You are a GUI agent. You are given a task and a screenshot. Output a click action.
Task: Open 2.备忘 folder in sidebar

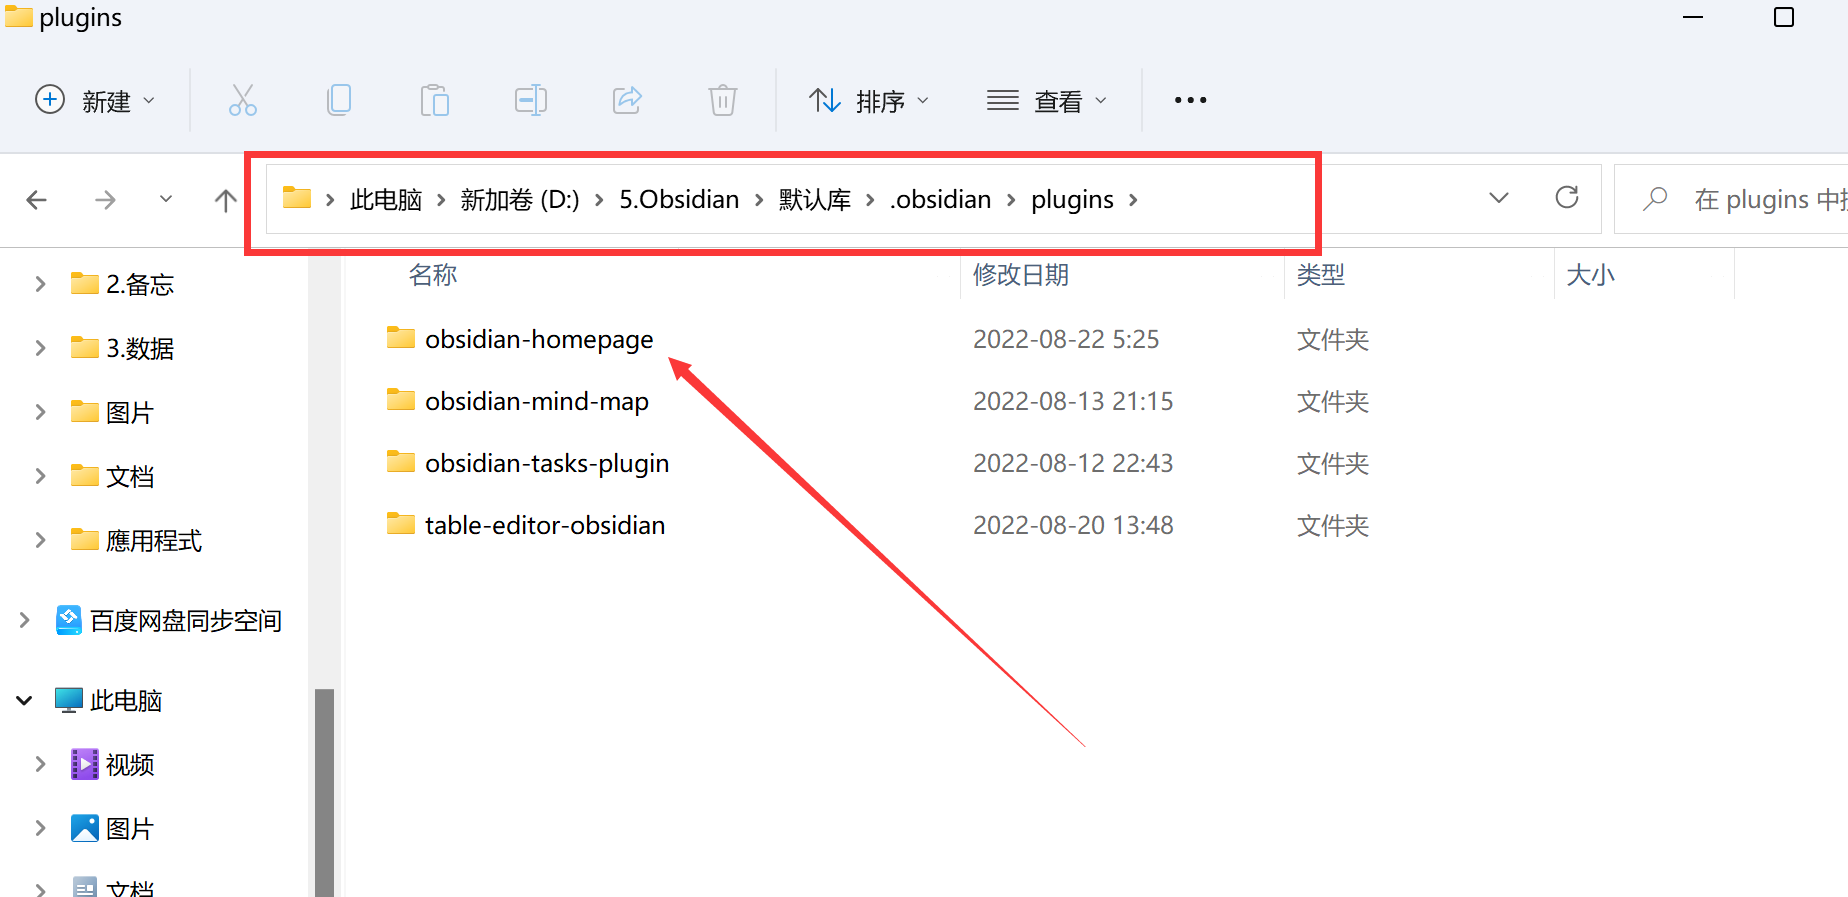coord(140,285)
